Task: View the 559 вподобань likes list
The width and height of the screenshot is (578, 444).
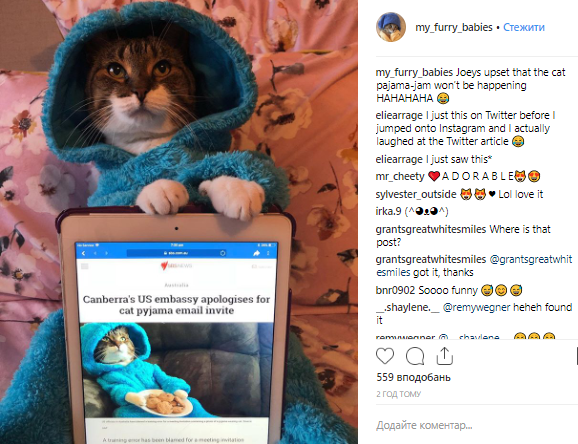Action: pos(413,378)
